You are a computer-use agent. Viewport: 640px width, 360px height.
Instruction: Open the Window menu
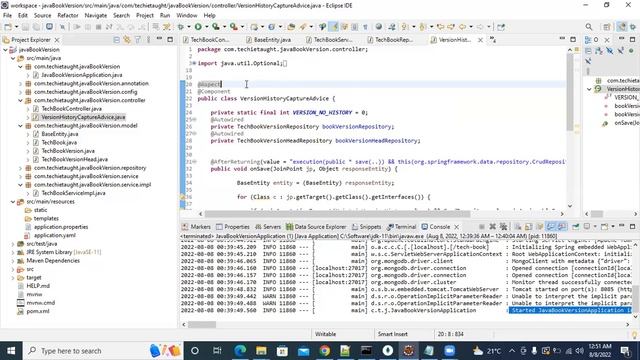pyautogui.click(x=187, y=16)
